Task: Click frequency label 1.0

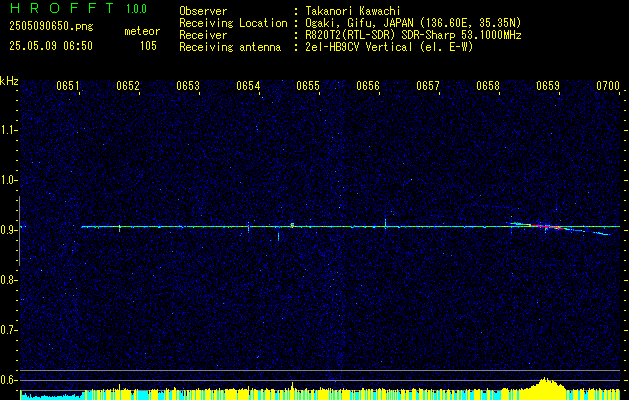Action: point(9,180)
